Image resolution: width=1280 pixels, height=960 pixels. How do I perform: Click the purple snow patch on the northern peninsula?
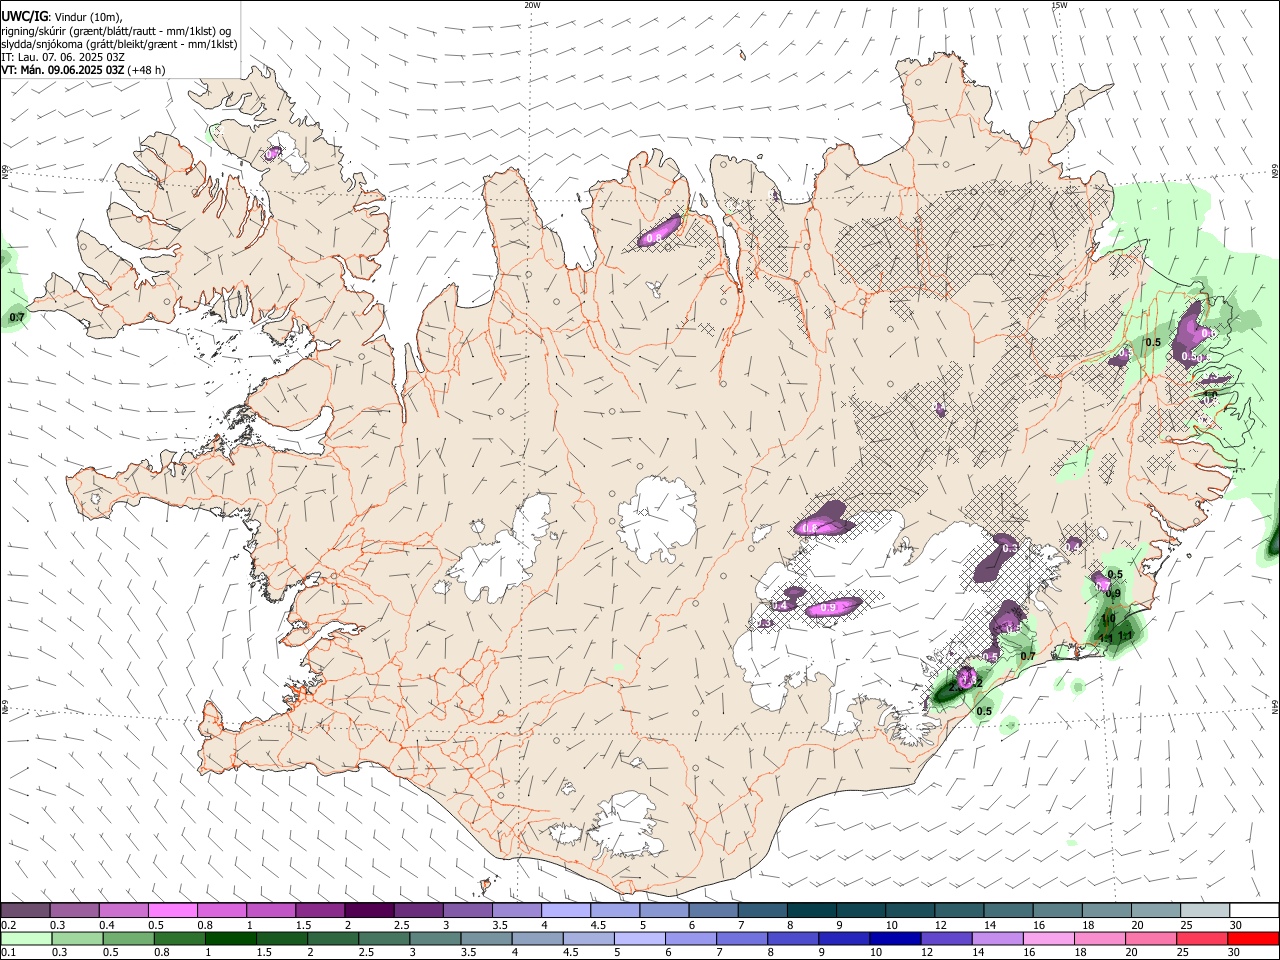pyautogui.click(x=660, y=232)
